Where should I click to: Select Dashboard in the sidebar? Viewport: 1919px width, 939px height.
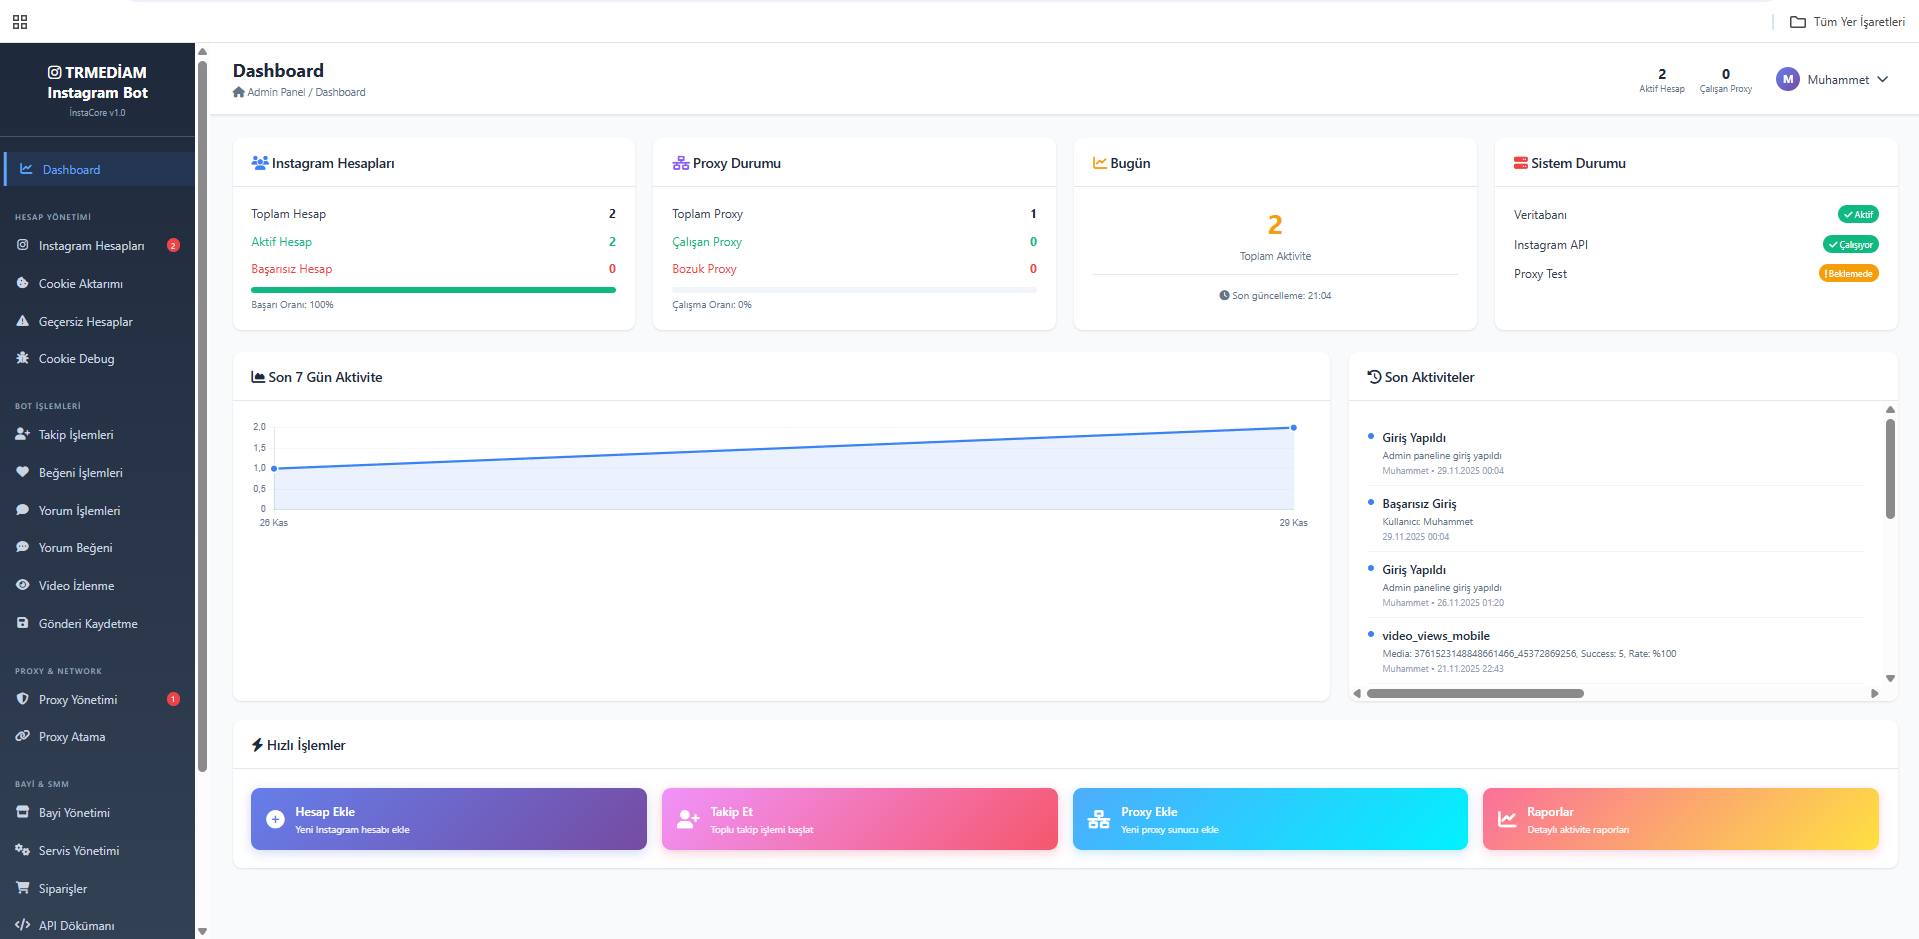click(x=71, y=170)
